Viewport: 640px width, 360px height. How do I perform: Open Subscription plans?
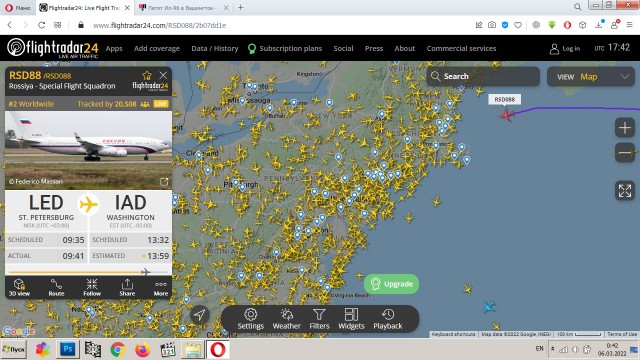[285, 49]
